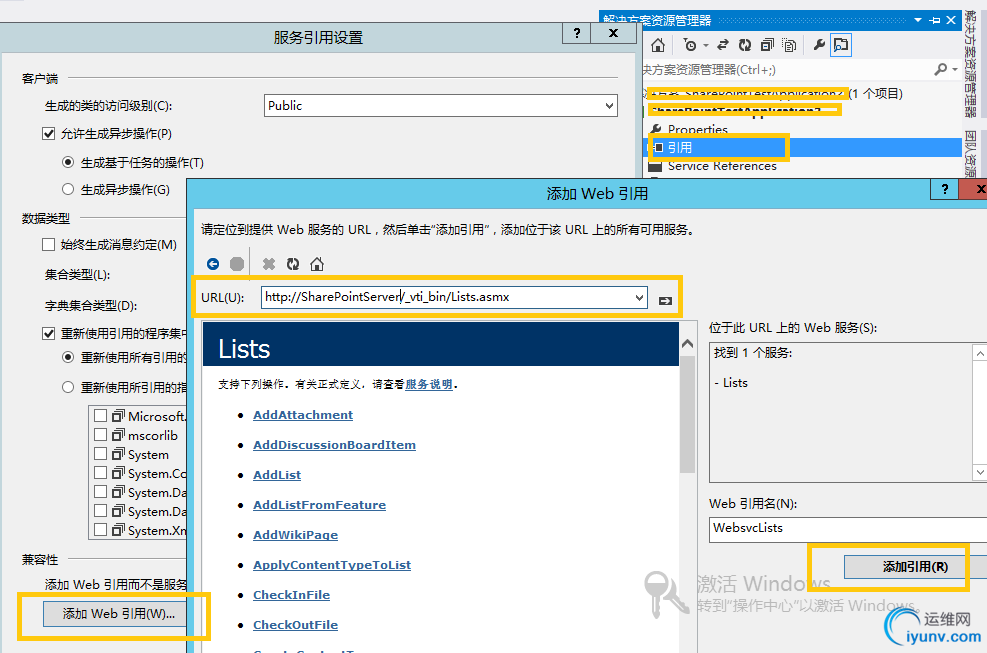This screenshot has width=987, height=653.
Task: Click the Go arrow icon next to URL field
Action: (665, 300)
